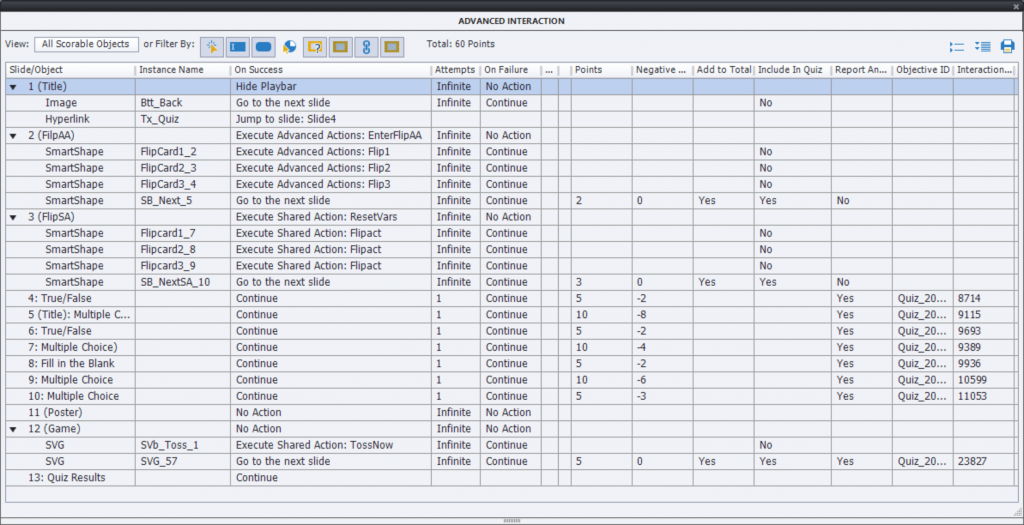Print the advanced interaction table
1024x525 pixels.
tap(1007, 46)
